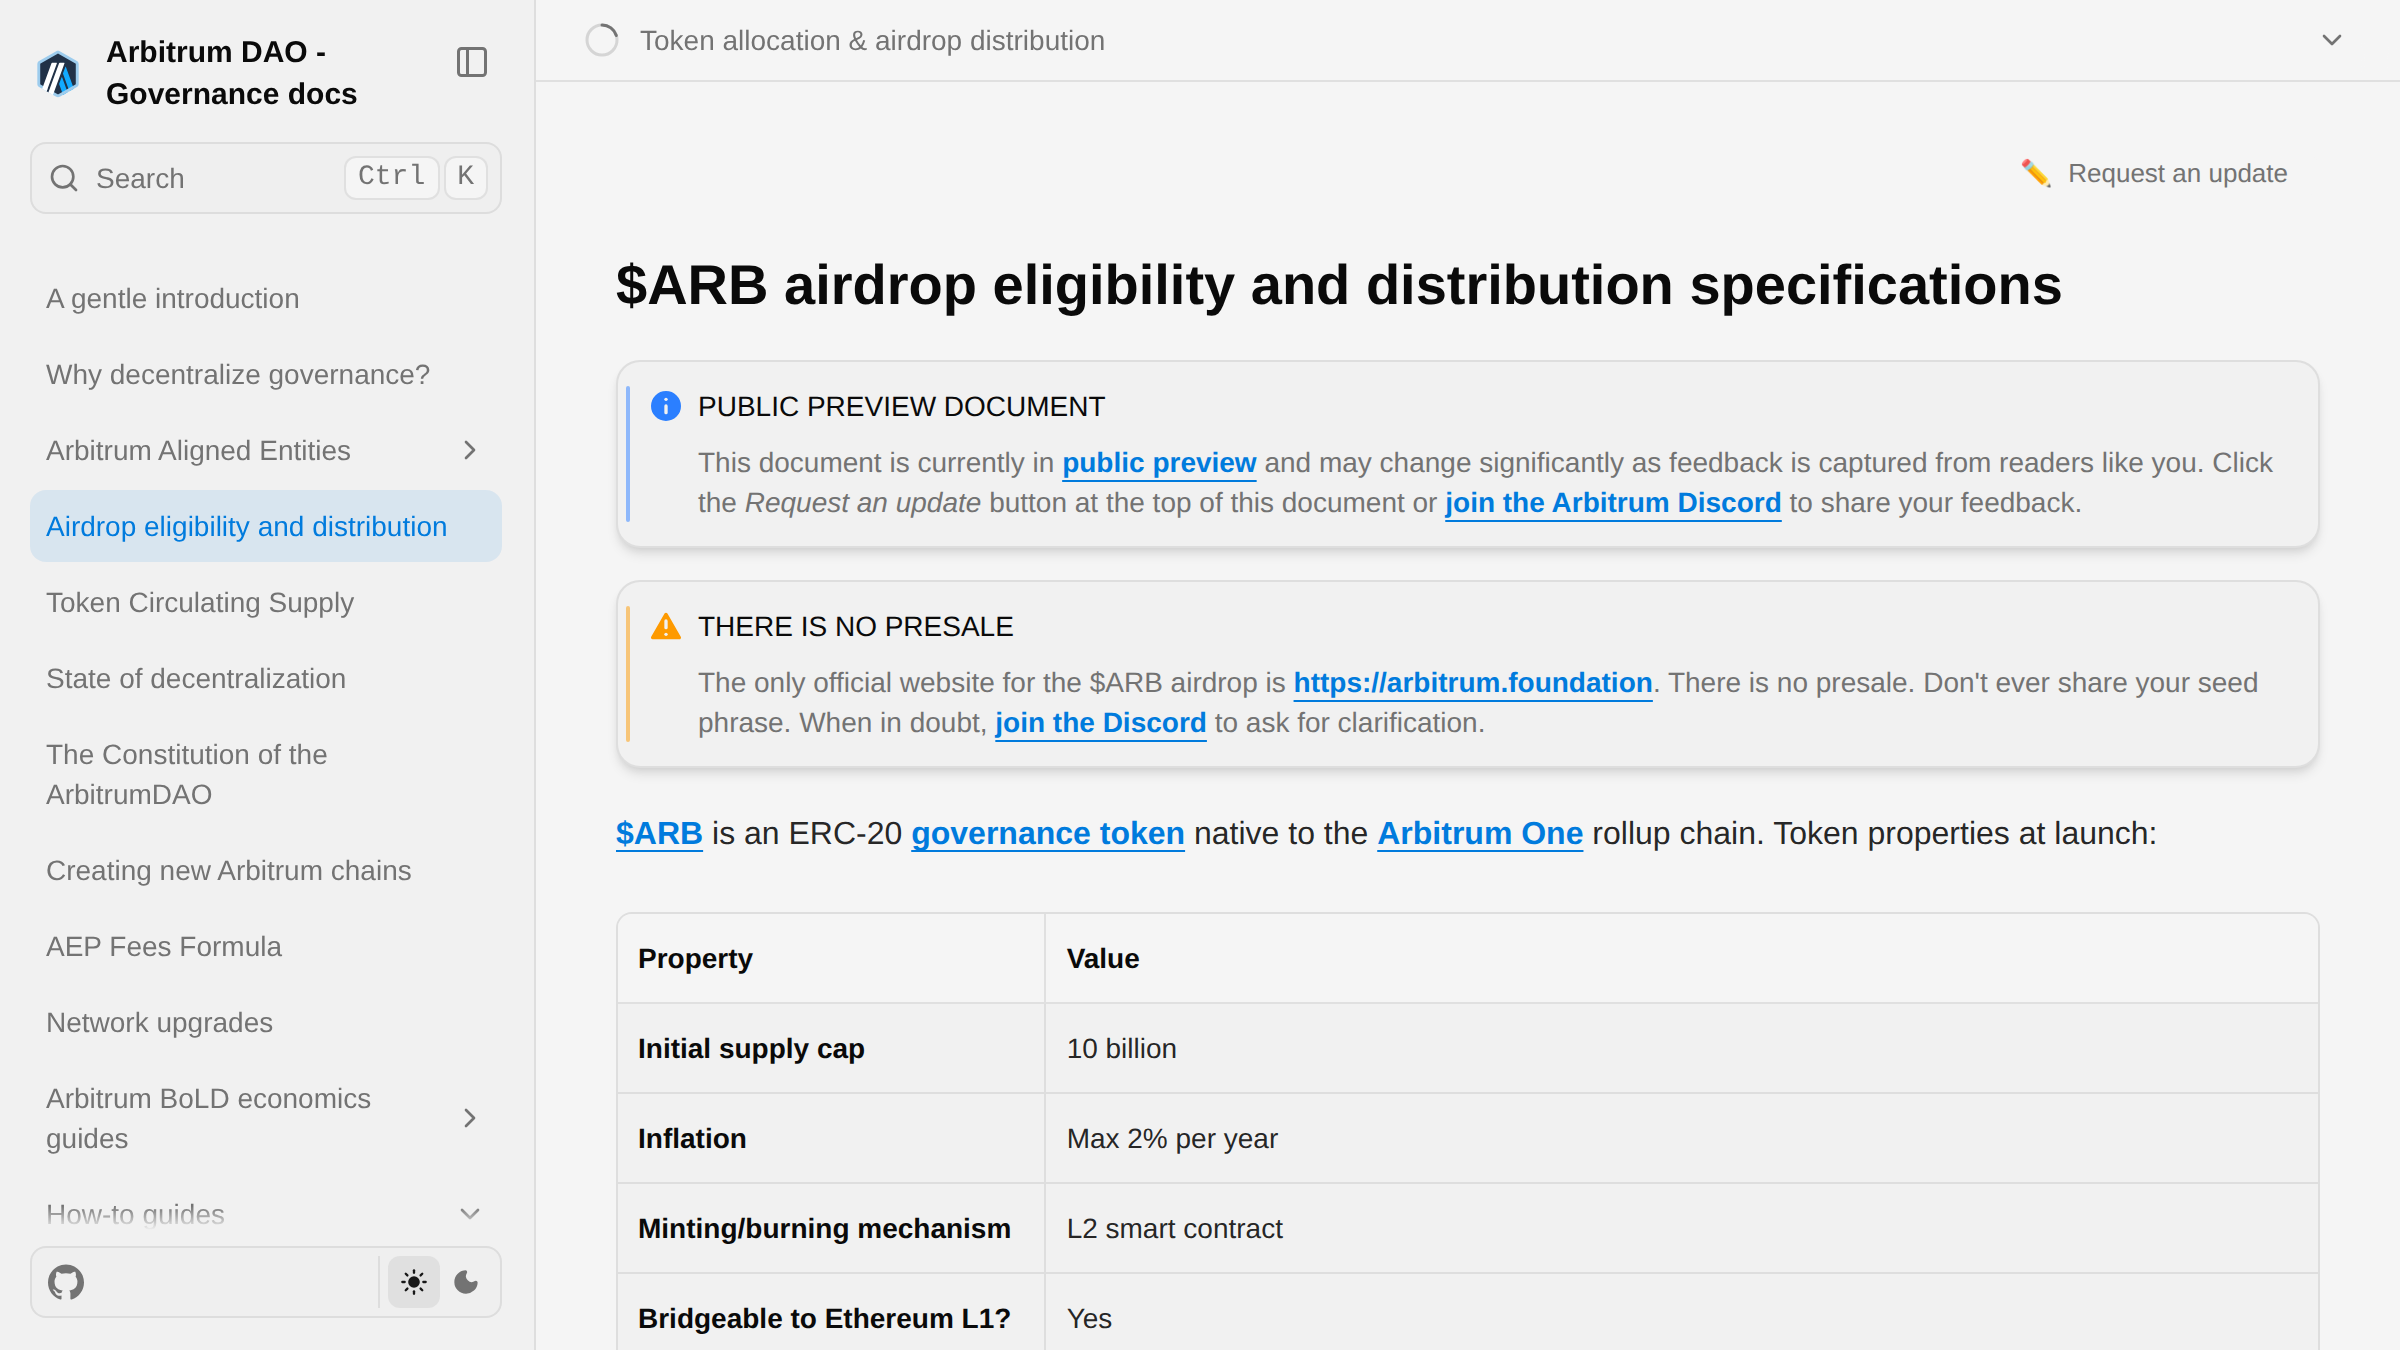Click the warning triangle in No Presale notice

(666, 626)
